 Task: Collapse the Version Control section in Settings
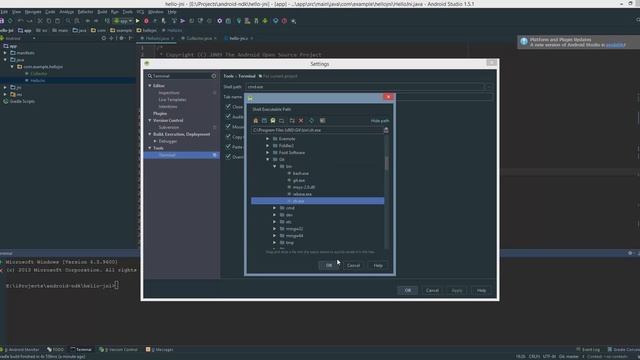pyautogui.click(x=150, y=120)
